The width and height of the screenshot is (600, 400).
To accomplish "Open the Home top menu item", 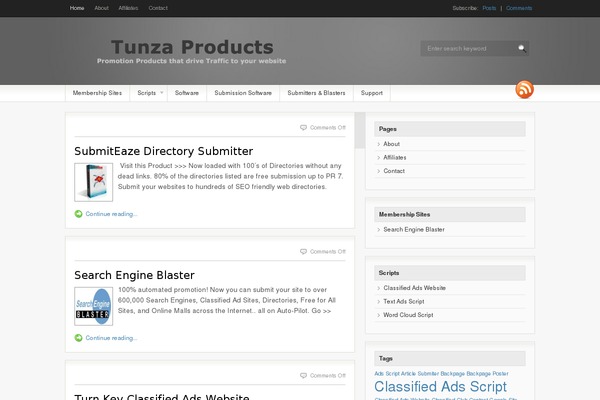I will pos(77,8).
